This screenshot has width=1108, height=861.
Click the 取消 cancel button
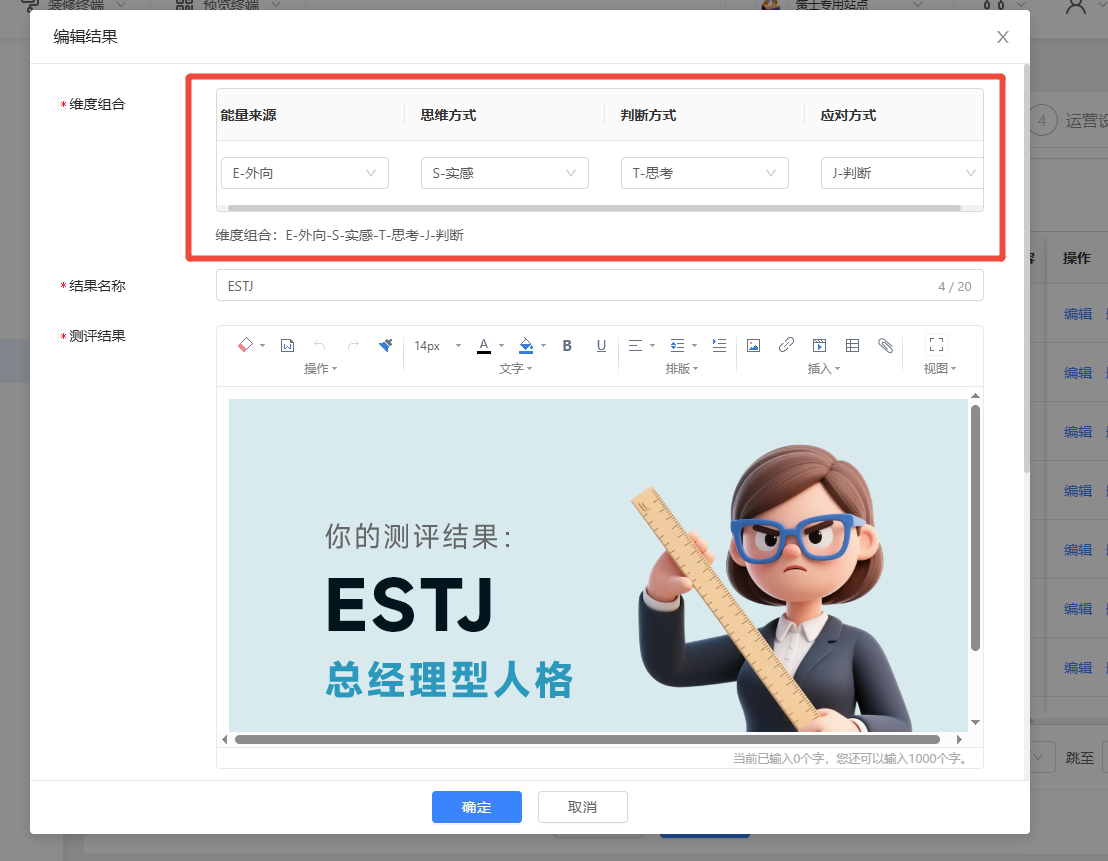[582, 807]
